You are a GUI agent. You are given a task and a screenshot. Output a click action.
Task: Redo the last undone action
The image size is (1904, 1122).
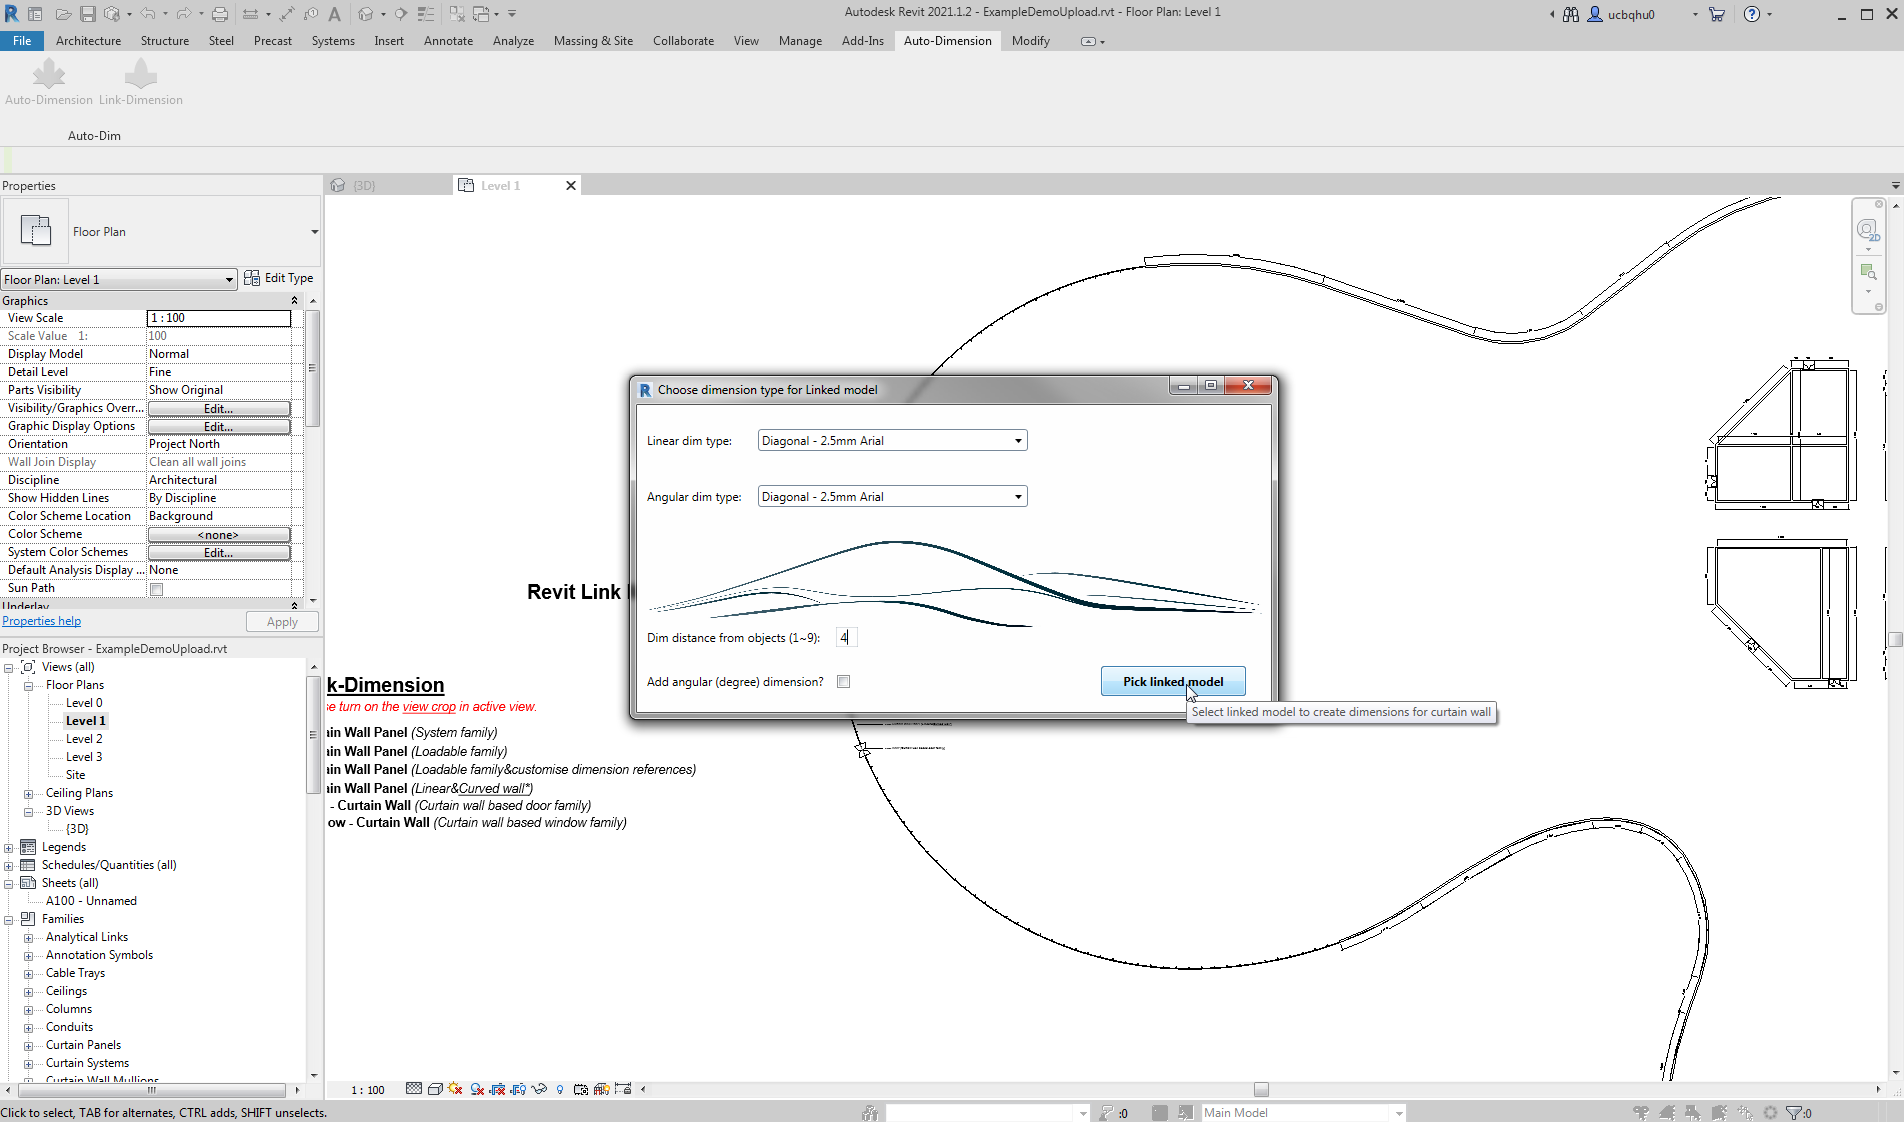pos(184,14)
